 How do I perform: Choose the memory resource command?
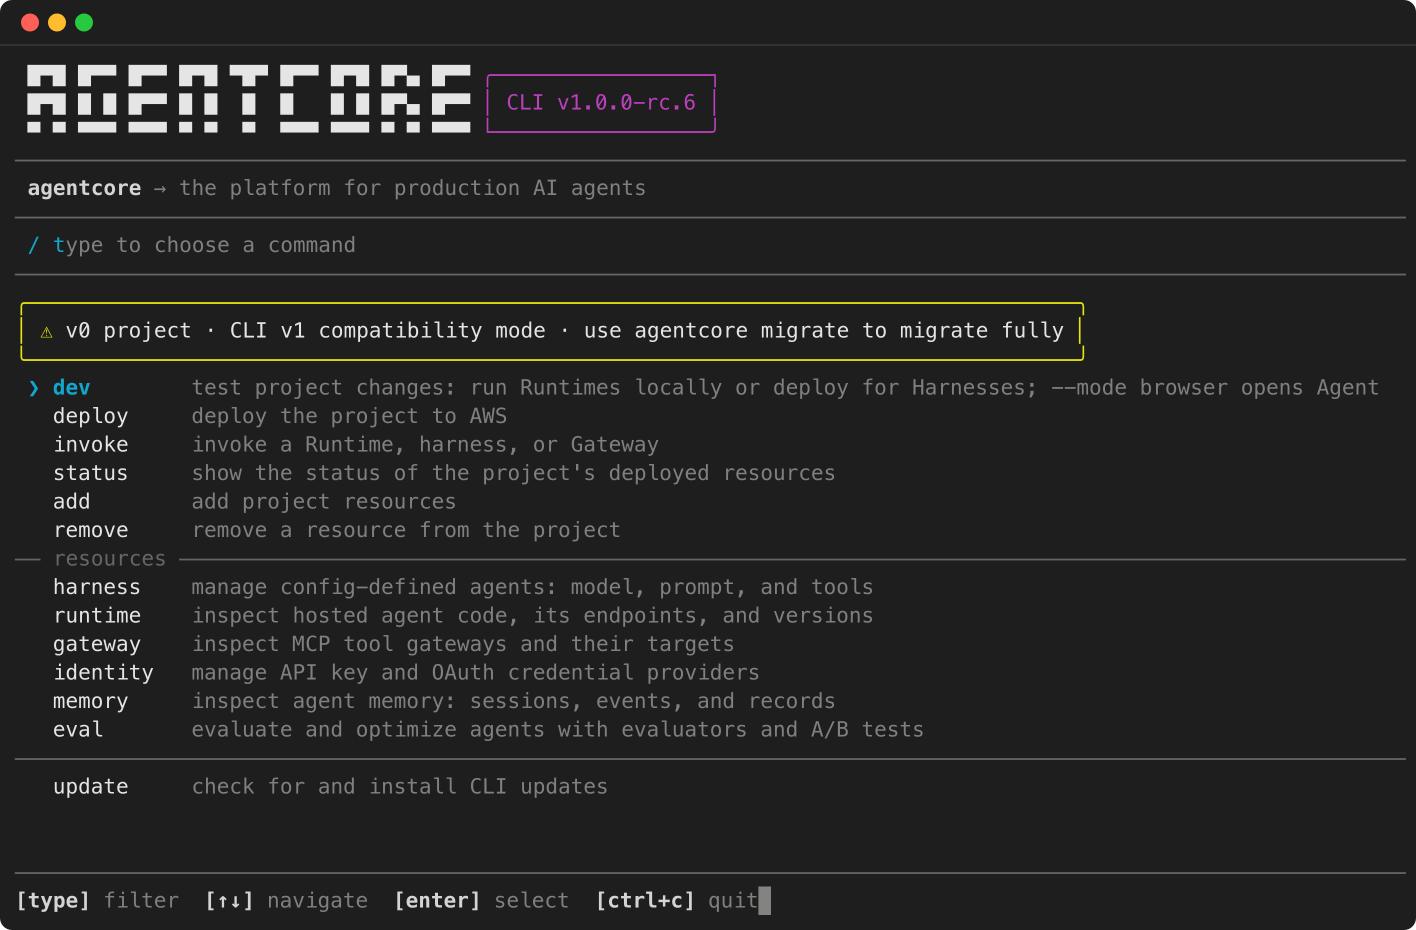pyautogui.click(x=91, y=702)
